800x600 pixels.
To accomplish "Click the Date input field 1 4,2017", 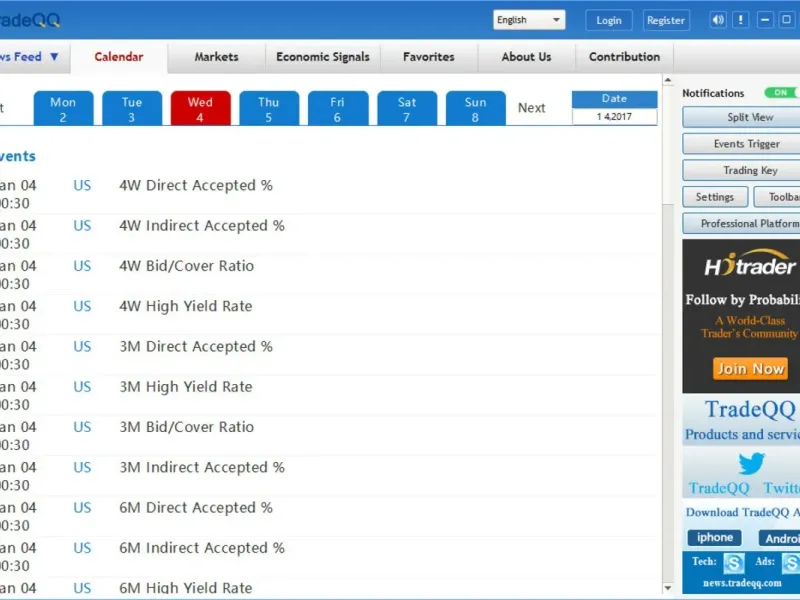I will click(614, 117).
